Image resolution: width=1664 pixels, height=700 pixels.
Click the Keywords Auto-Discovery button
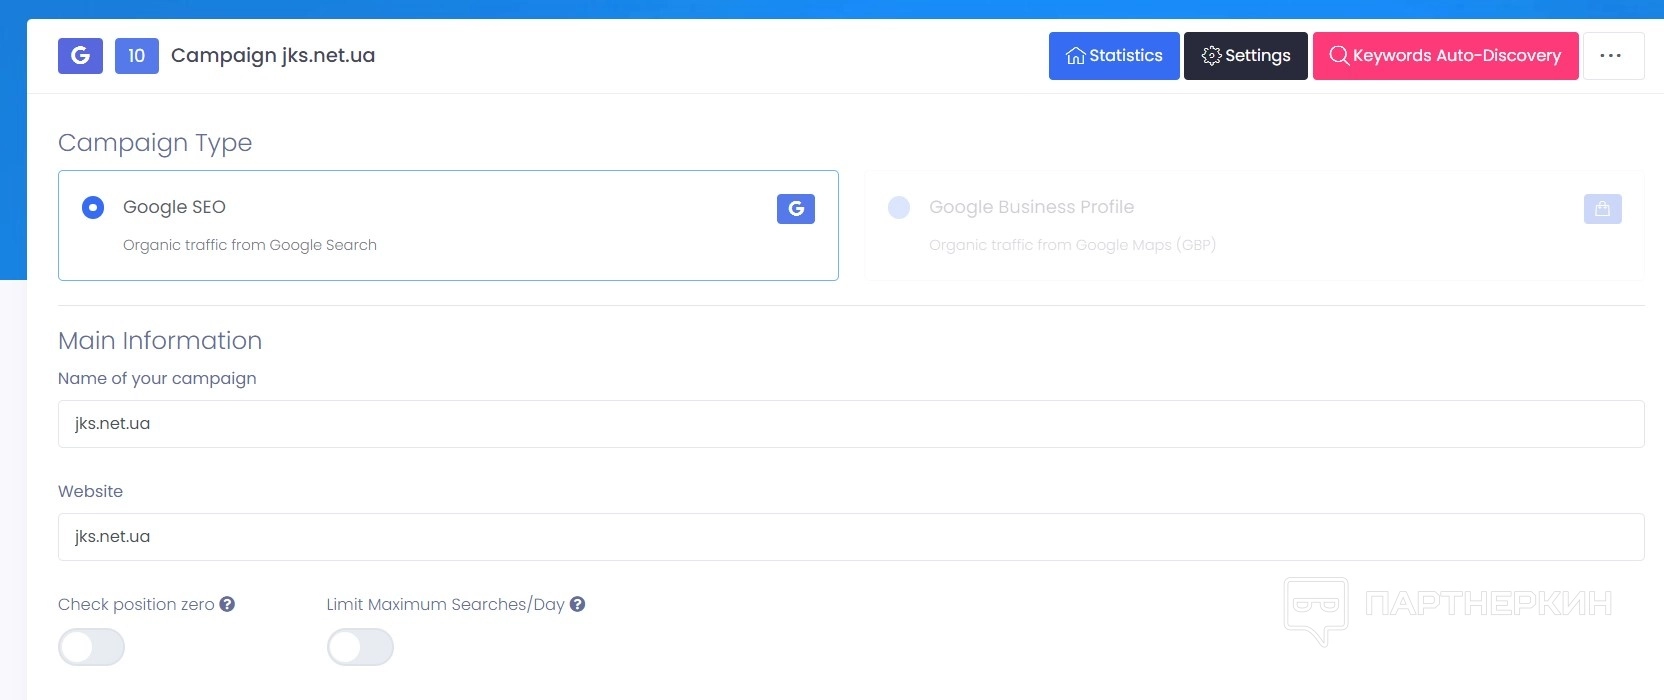(x=1445, y=56)
